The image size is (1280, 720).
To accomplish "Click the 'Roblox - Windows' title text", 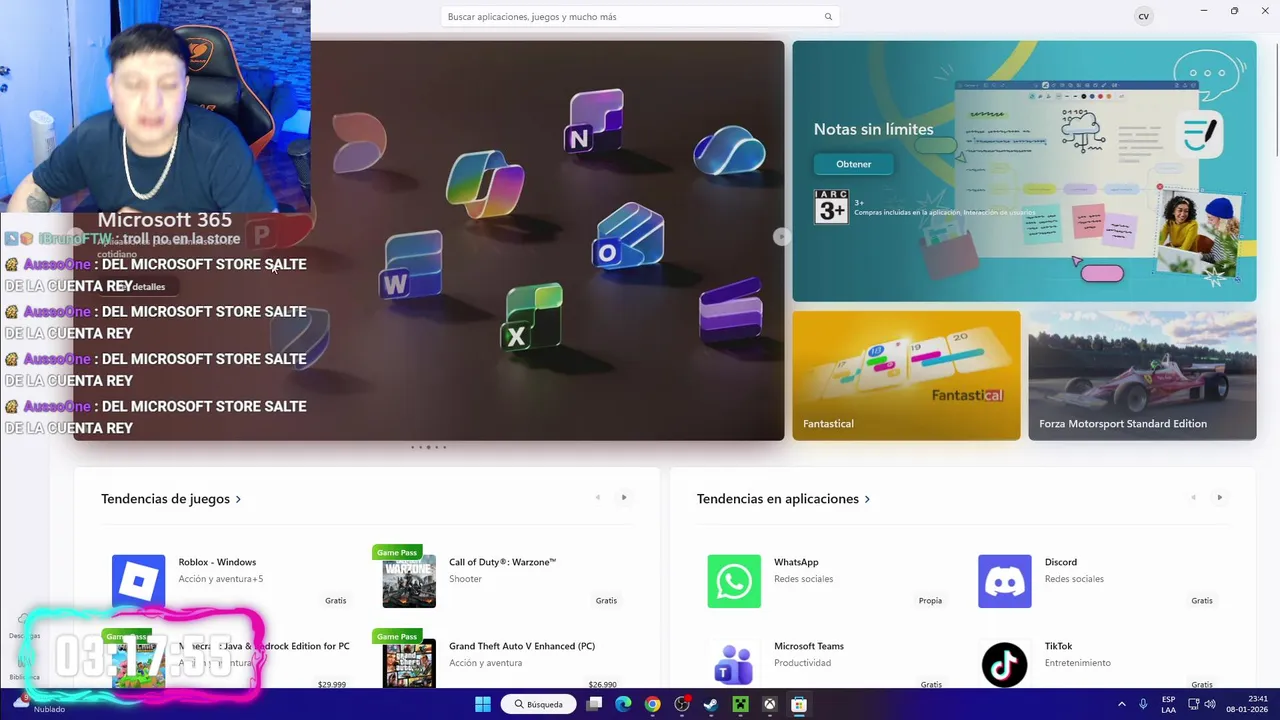I will pyautogui.click(x=217, y=562).
